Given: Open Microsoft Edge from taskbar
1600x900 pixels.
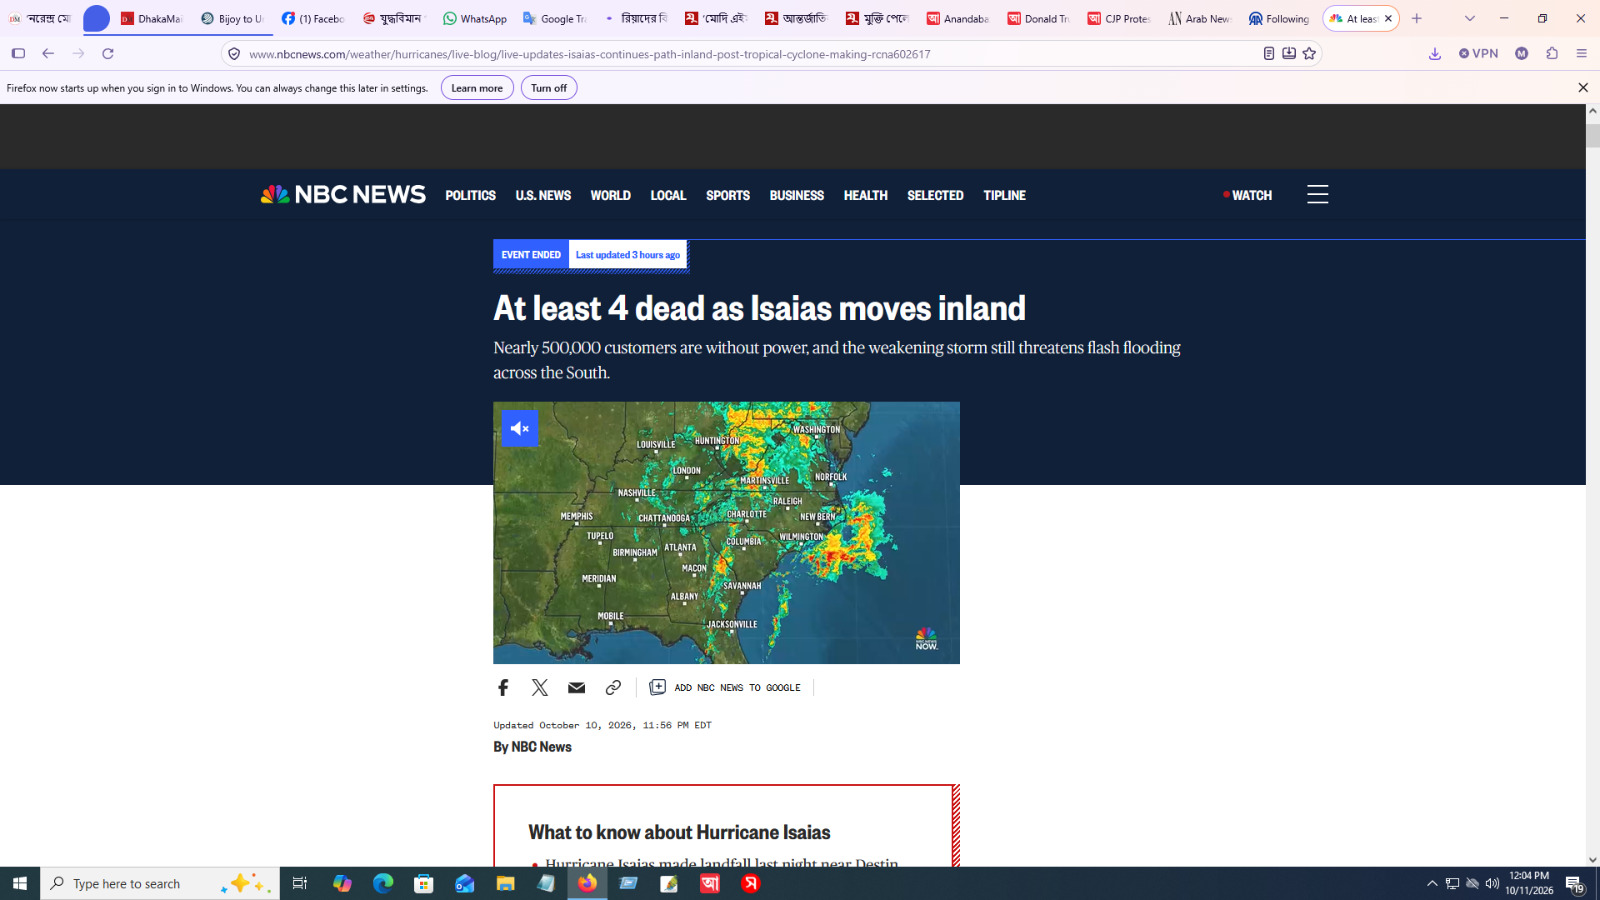Looking at the screenshot, I should pos(383,884).
